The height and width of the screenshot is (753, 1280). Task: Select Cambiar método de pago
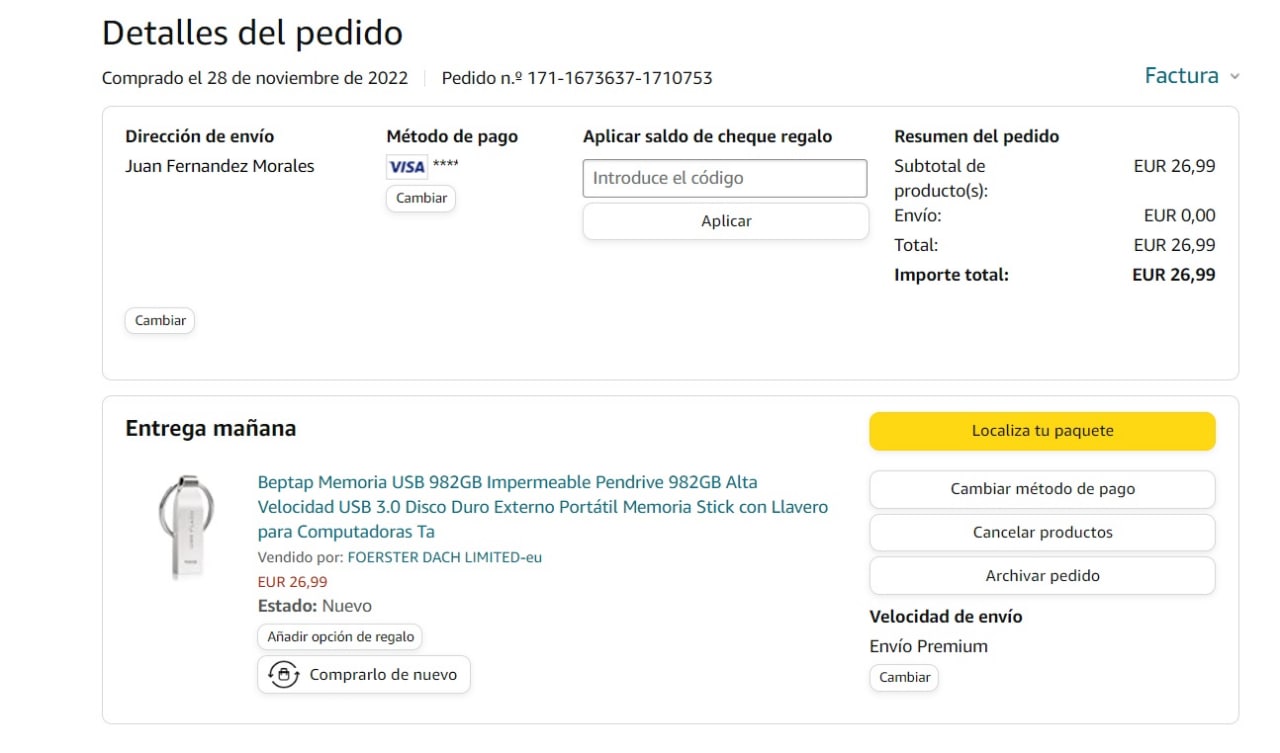(x=1042, y=489)
